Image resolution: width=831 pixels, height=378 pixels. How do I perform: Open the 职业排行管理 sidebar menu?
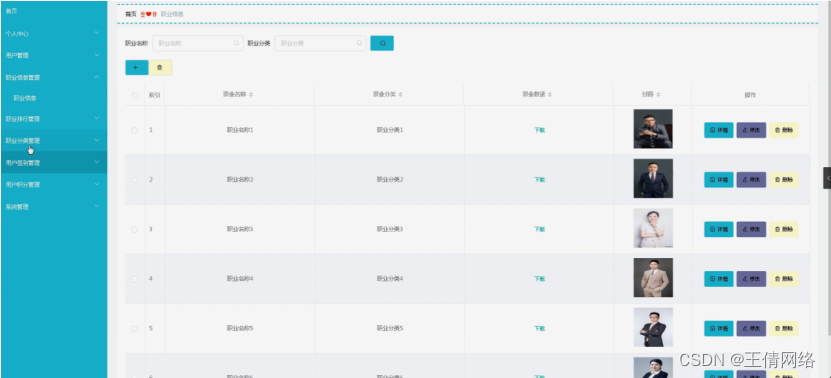click(54, 119)
